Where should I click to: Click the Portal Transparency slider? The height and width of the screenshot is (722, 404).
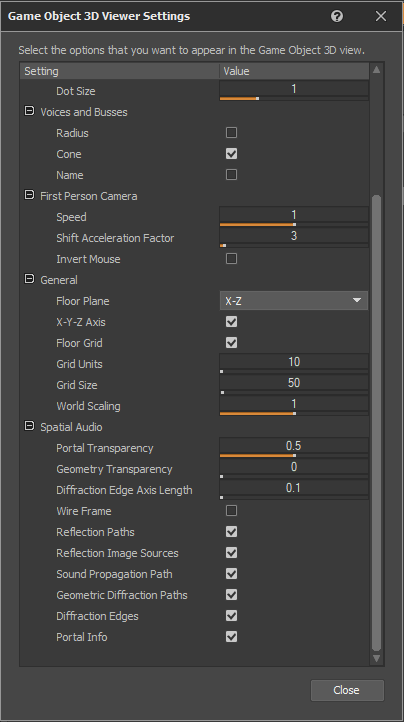(293, 455)
